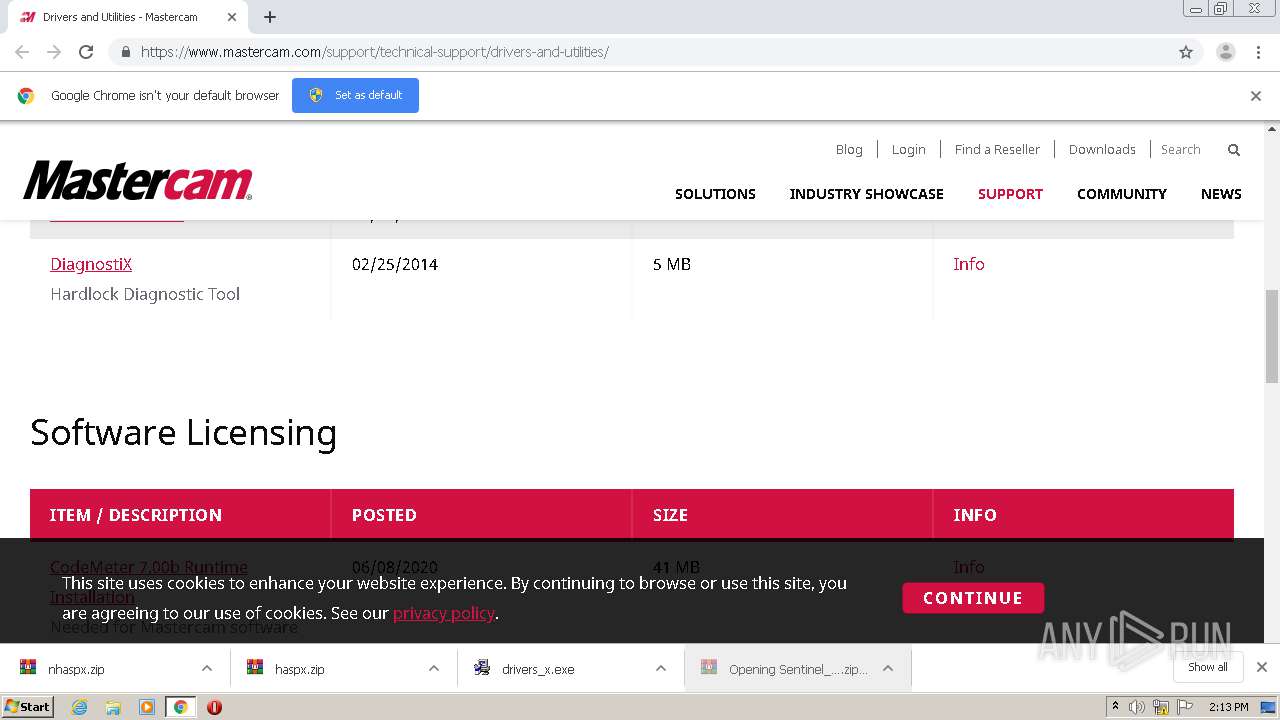Click the Chrome taskbar icon

[180, 707]
